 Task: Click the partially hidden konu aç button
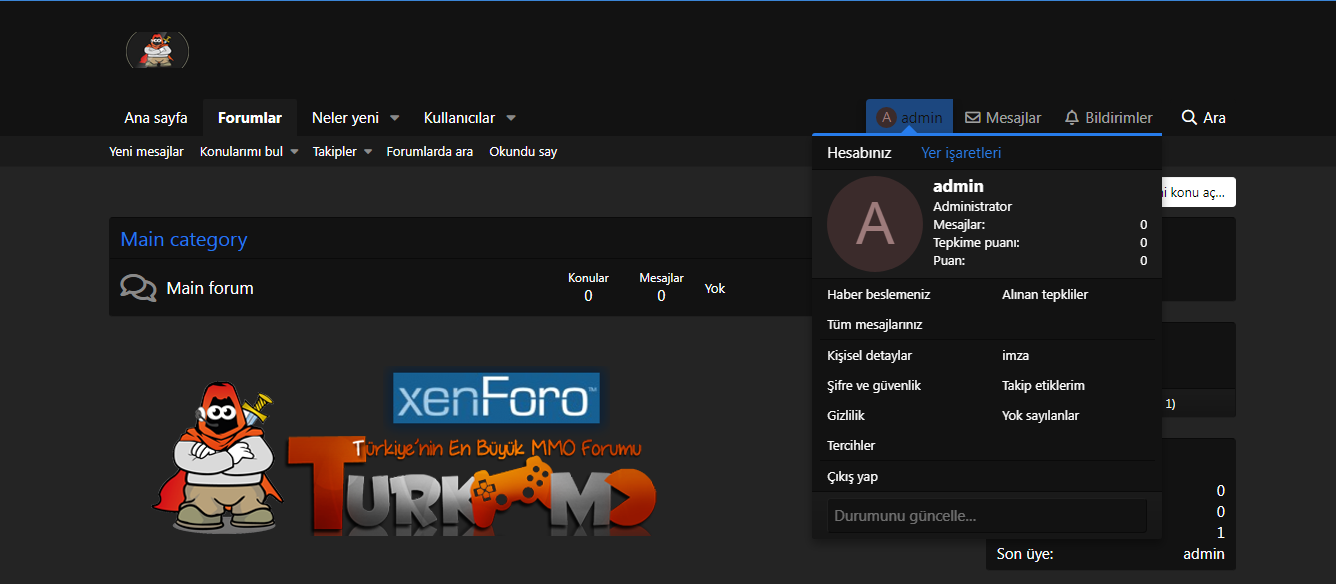pyautogui.click(x=1199, y=192)
